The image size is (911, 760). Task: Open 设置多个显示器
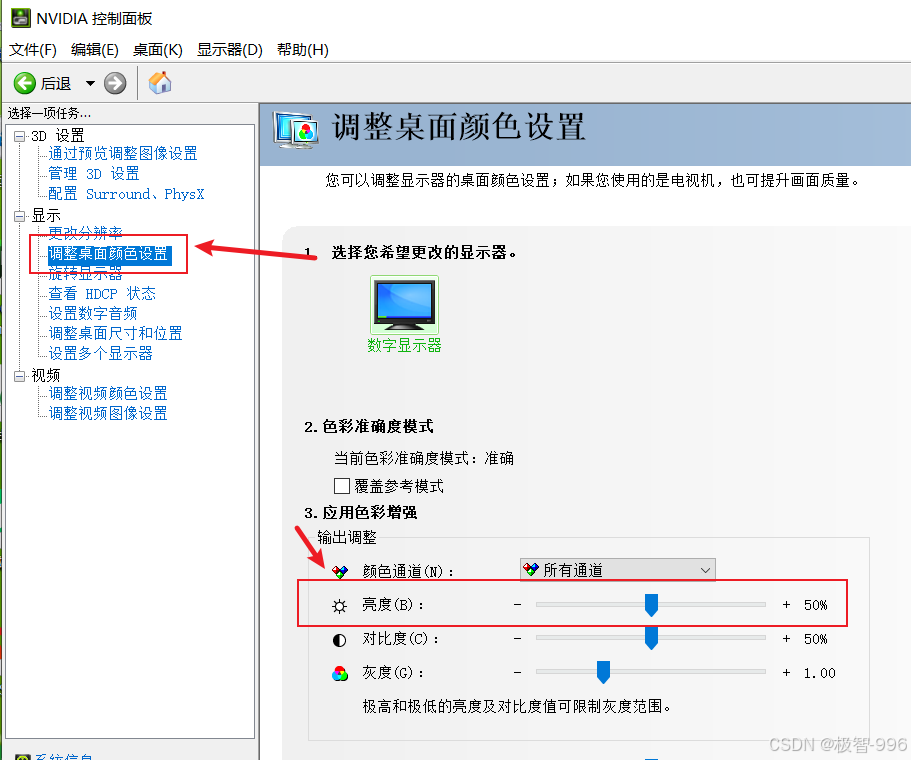click(101, 353)
